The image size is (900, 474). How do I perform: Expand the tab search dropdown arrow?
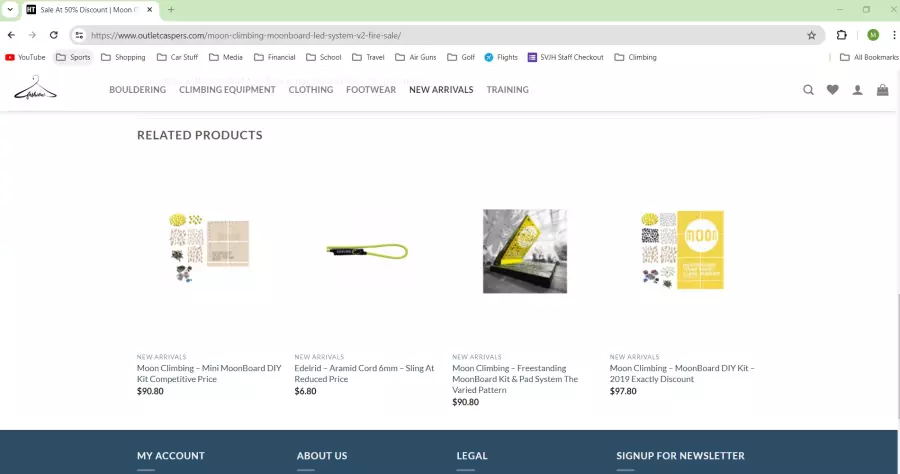(x=10, y=10)
